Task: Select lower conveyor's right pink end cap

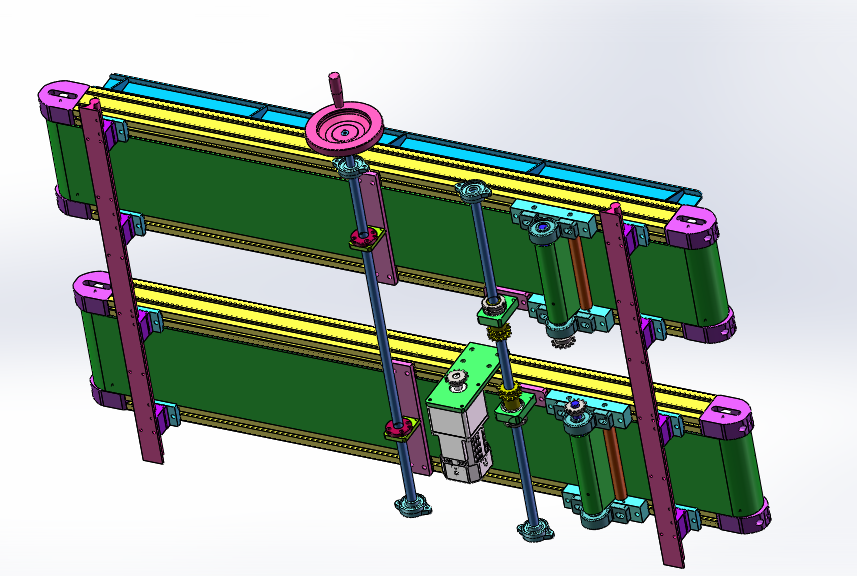Action: 726,416
